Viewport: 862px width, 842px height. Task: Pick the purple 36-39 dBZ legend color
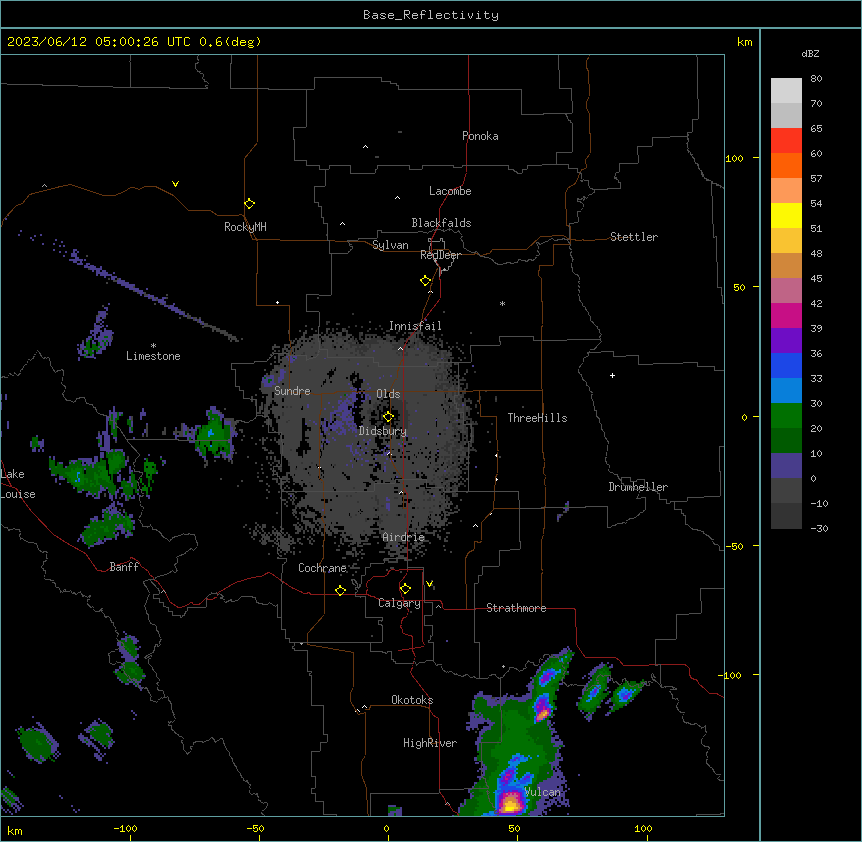pos(786,341)
